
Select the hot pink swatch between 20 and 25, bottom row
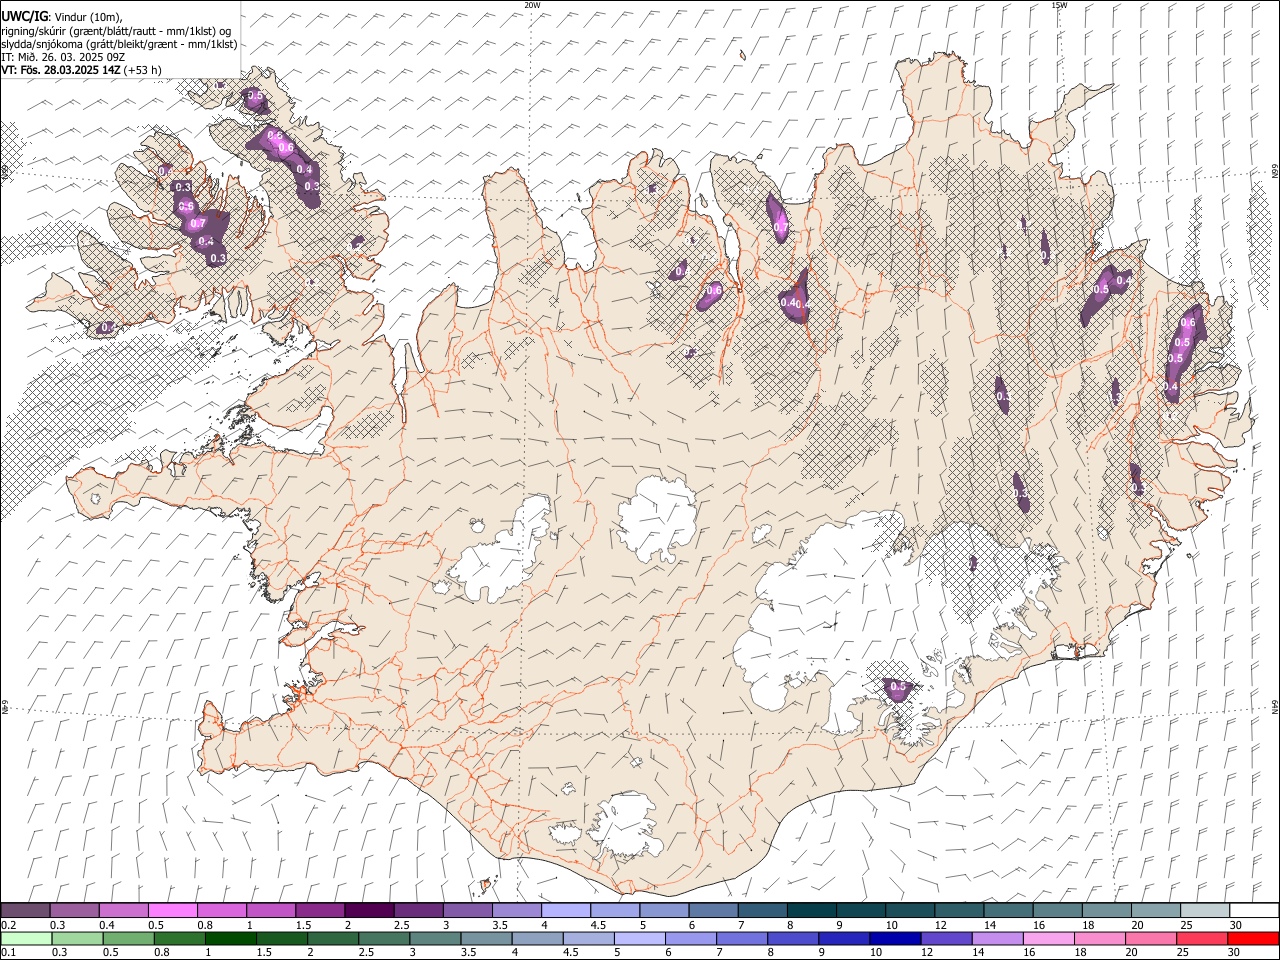(1151, 939)
